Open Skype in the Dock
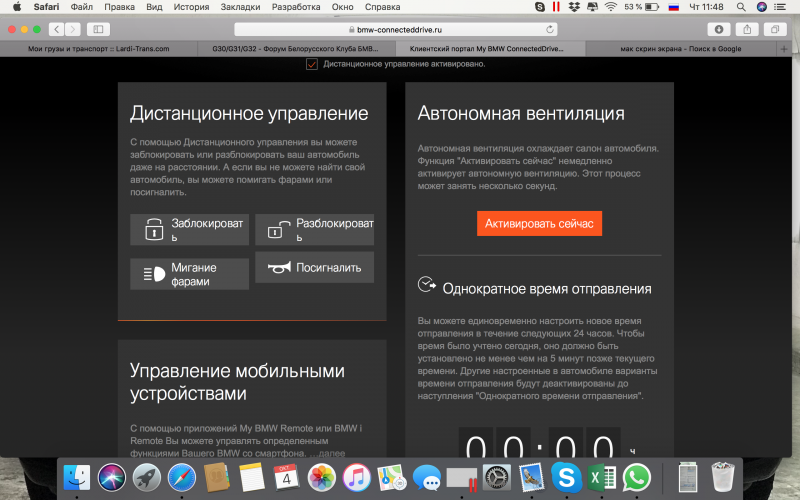The image size is (800, 500). coord(566,478)
